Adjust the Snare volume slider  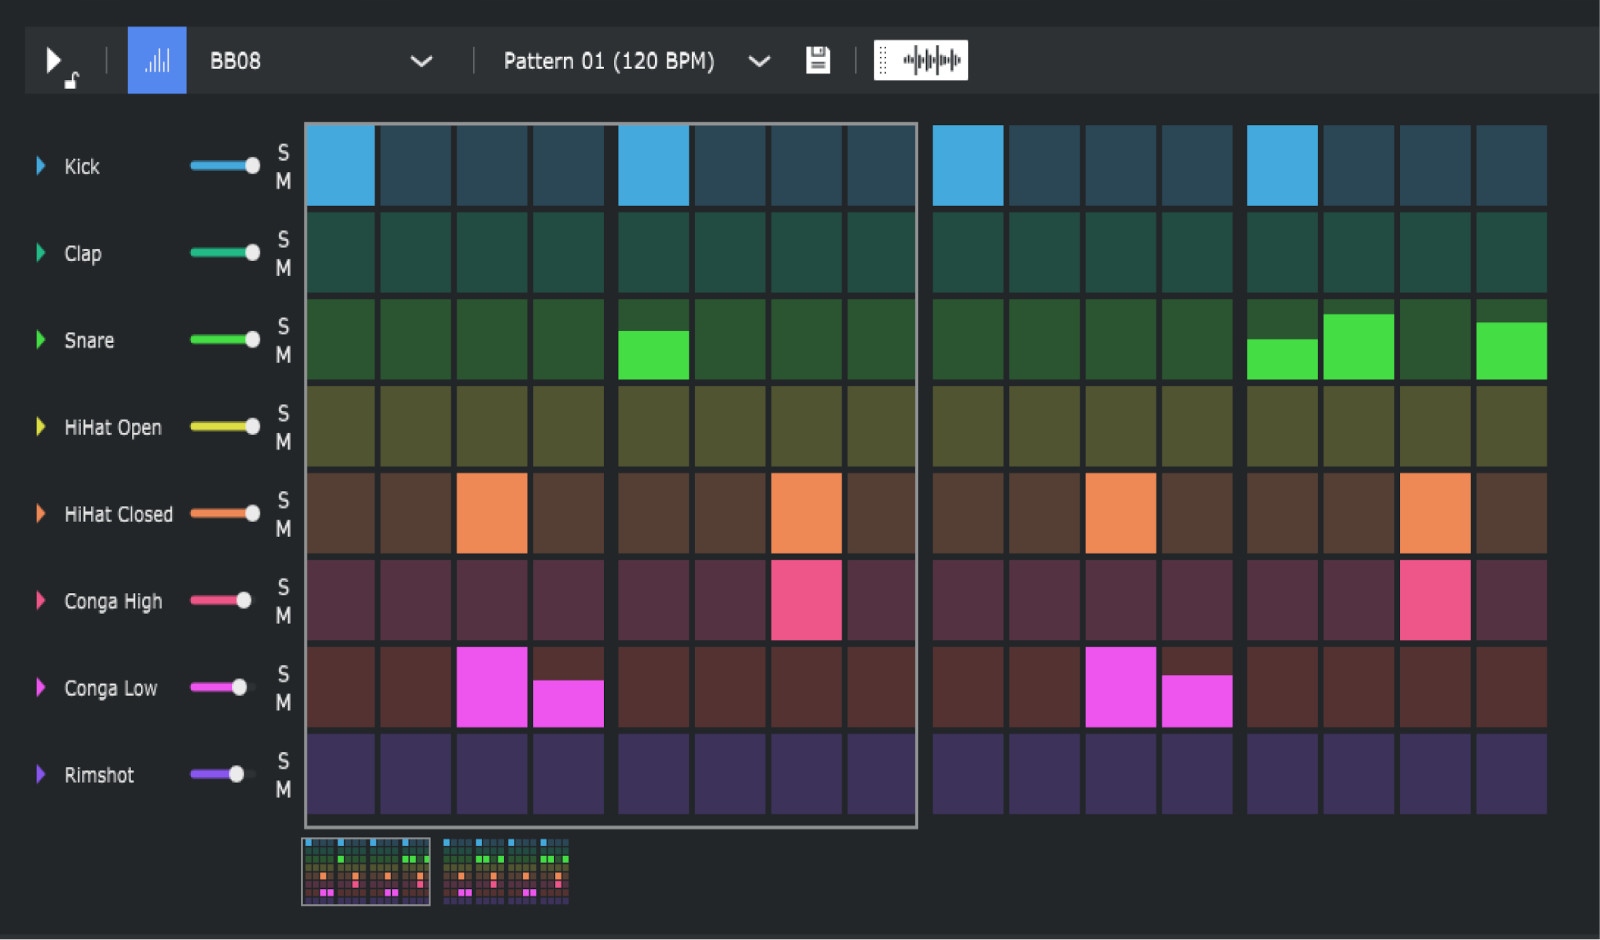tap(252, 340)
